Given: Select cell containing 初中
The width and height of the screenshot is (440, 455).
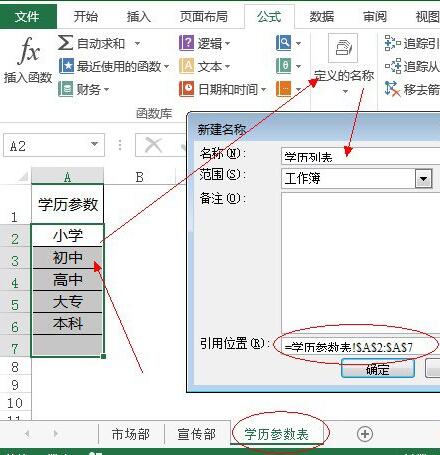Looking at the screenshot, I should coord(68,257).
